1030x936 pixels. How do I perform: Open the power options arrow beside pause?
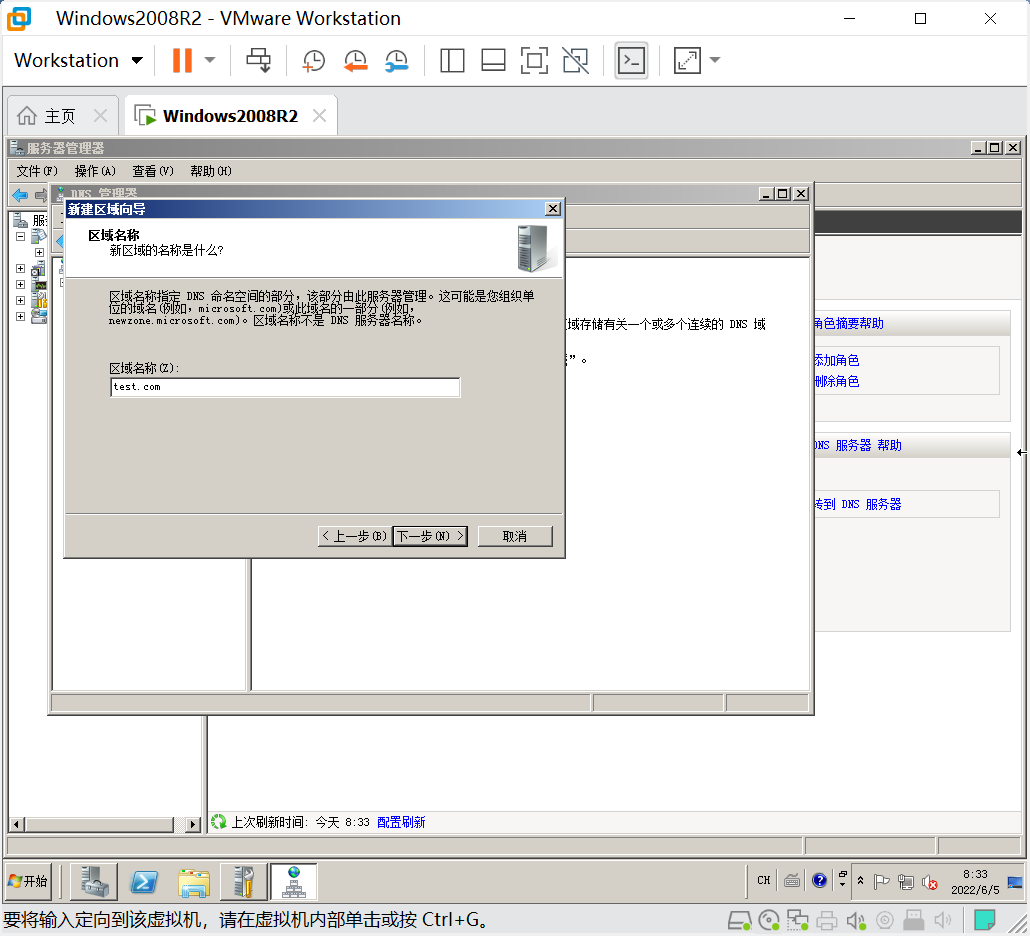click(210, 60)
